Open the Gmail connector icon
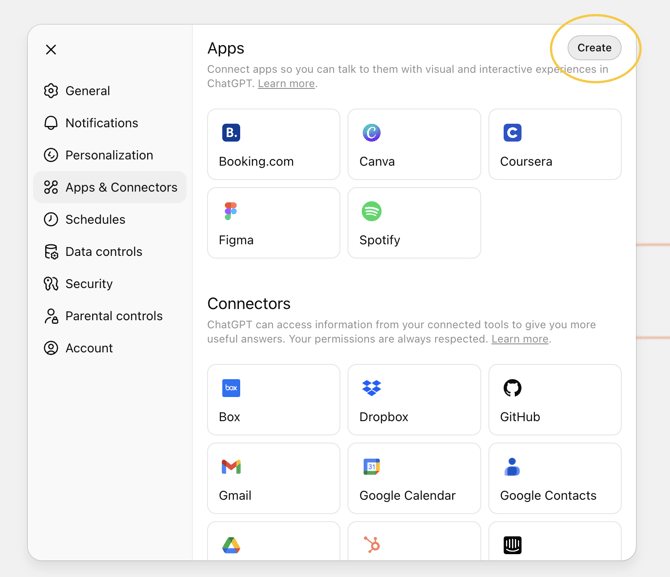This screenshot has height=577, width=670. point(231,467)
